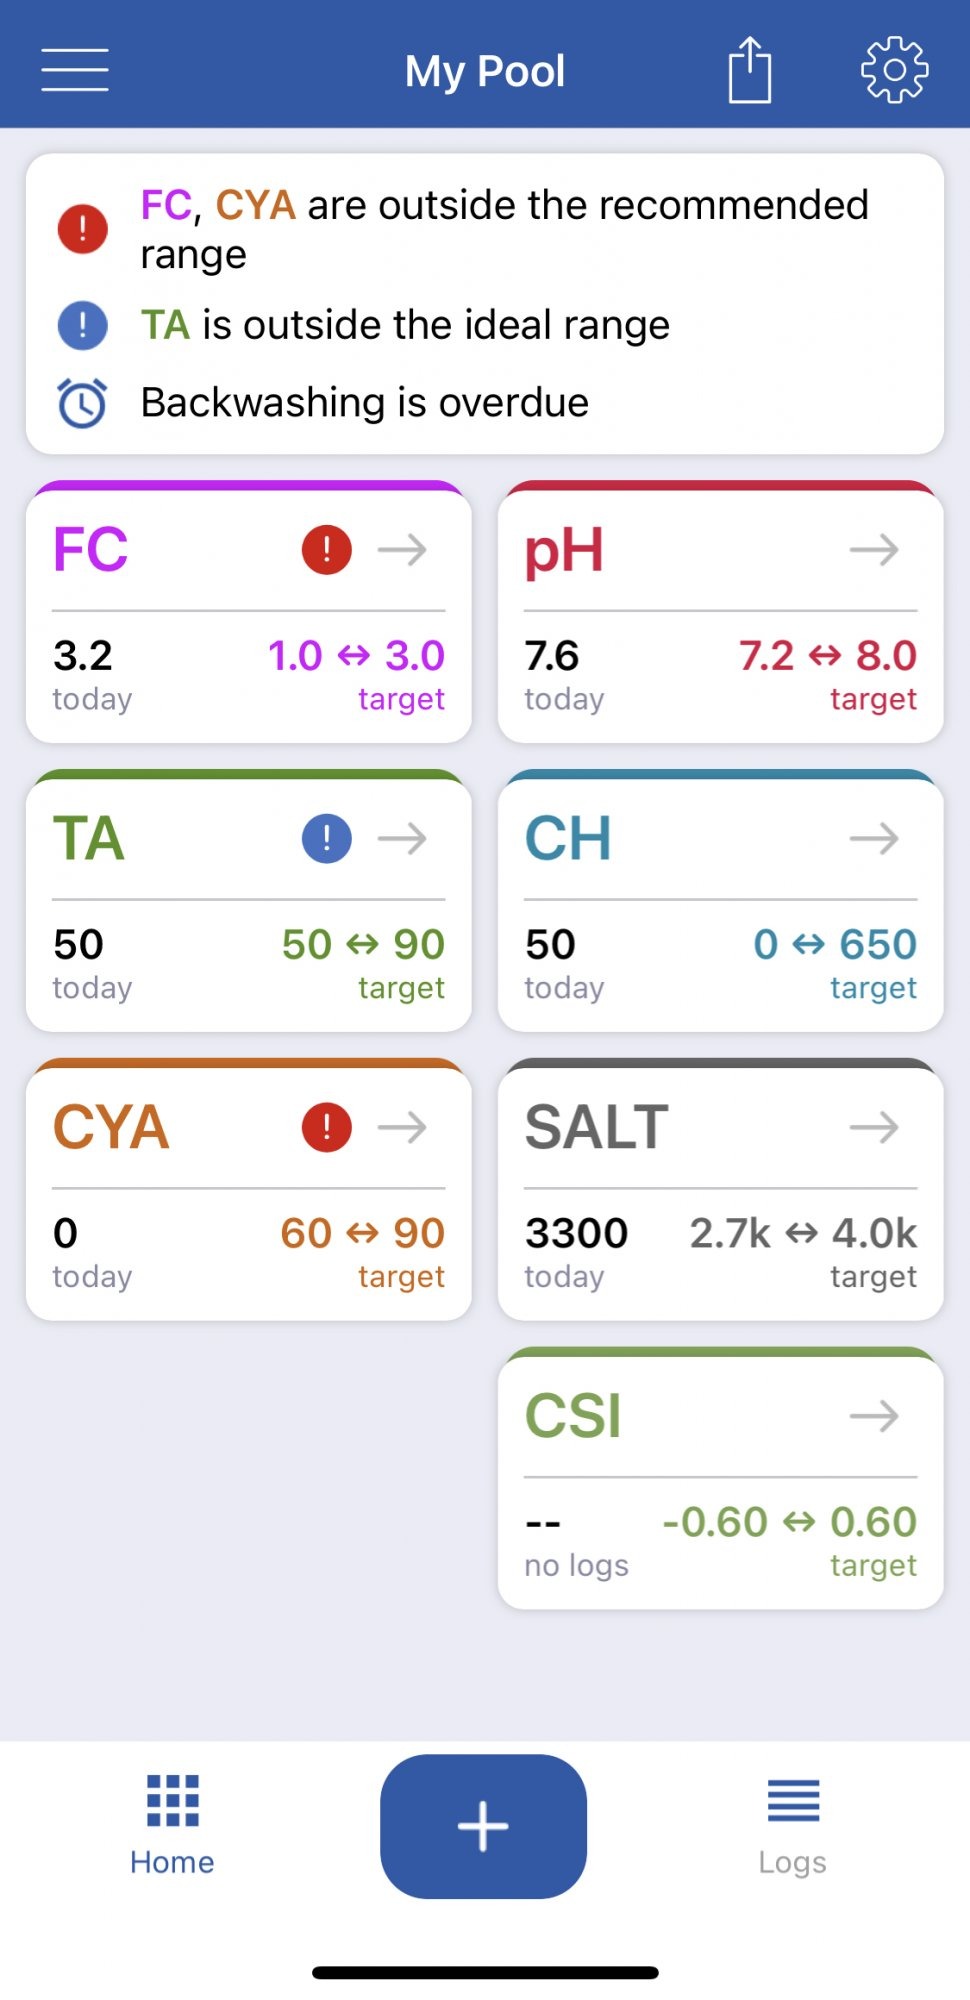Switch to the Logs tab

[793, 1826]
